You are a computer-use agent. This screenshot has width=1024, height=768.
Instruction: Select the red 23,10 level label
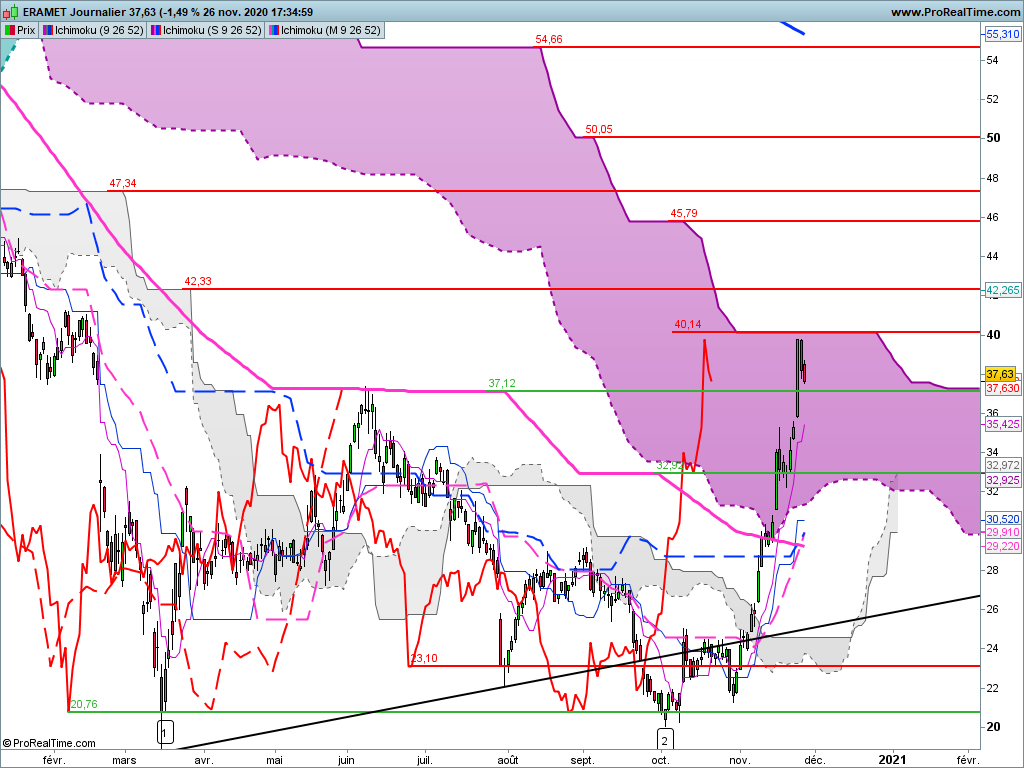(x=424, y=658)
